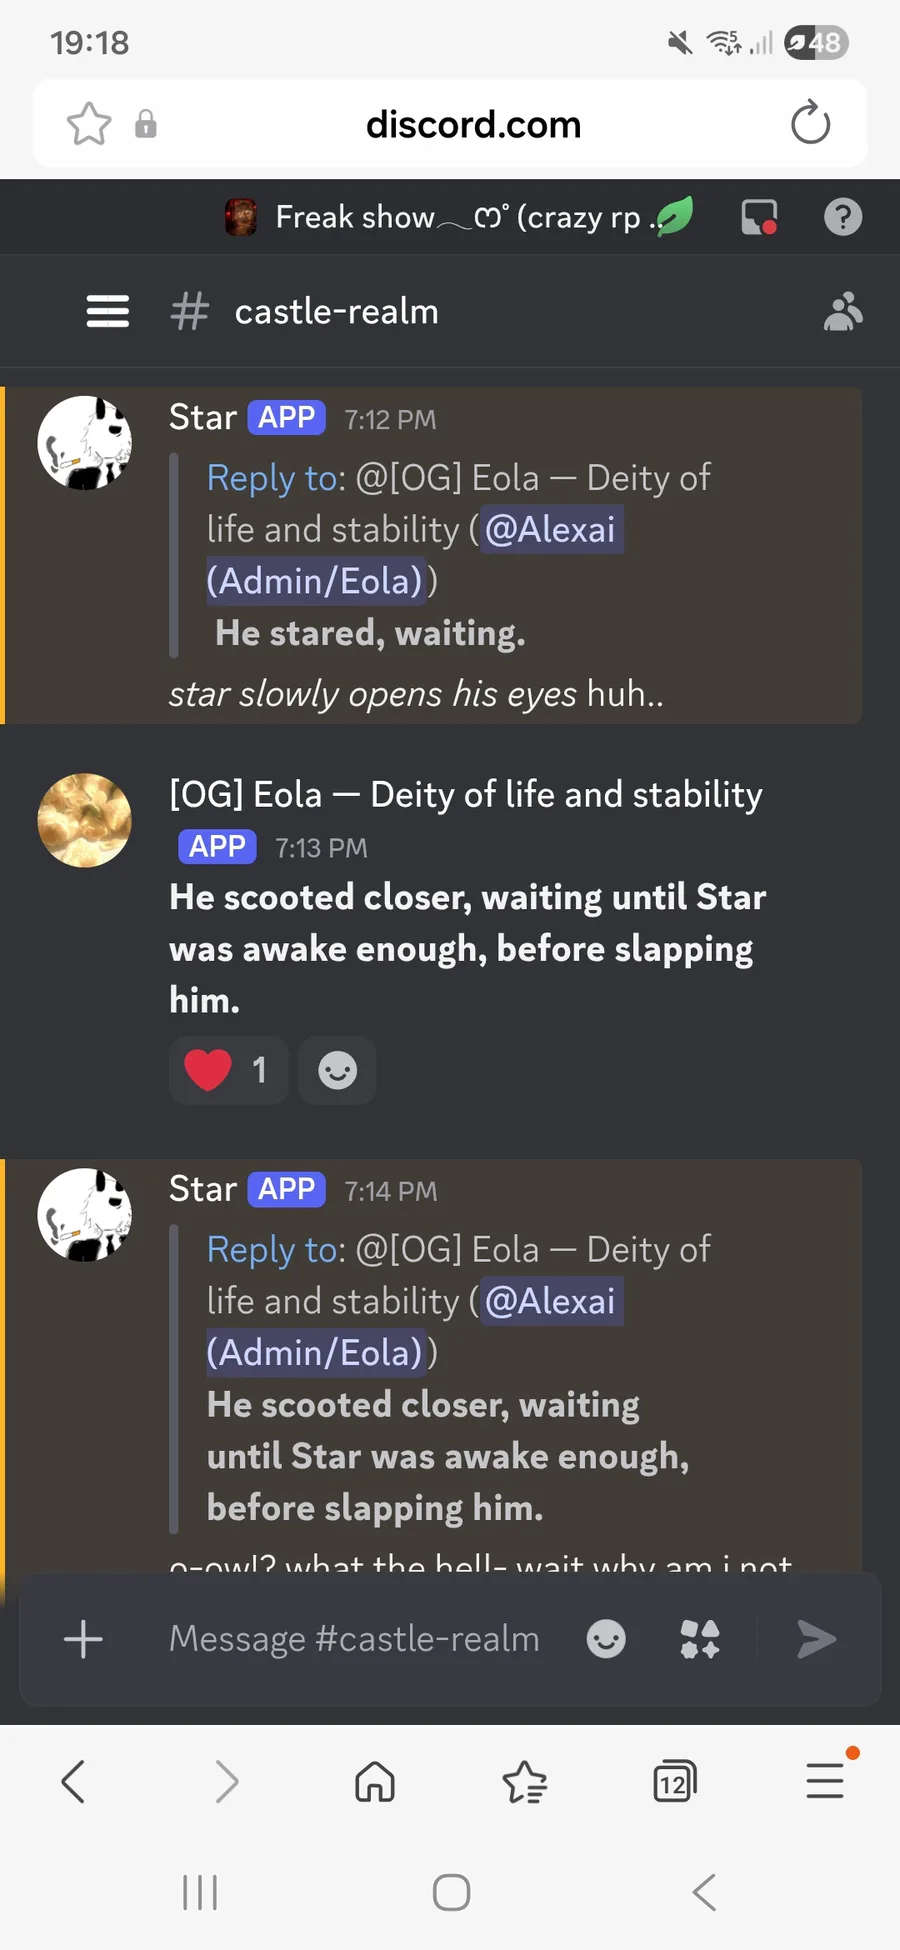The width and height of the screenshot is (900, 1950).
Task: Open the browser menu with orange dot
Action: click(x=826, y=1780)
